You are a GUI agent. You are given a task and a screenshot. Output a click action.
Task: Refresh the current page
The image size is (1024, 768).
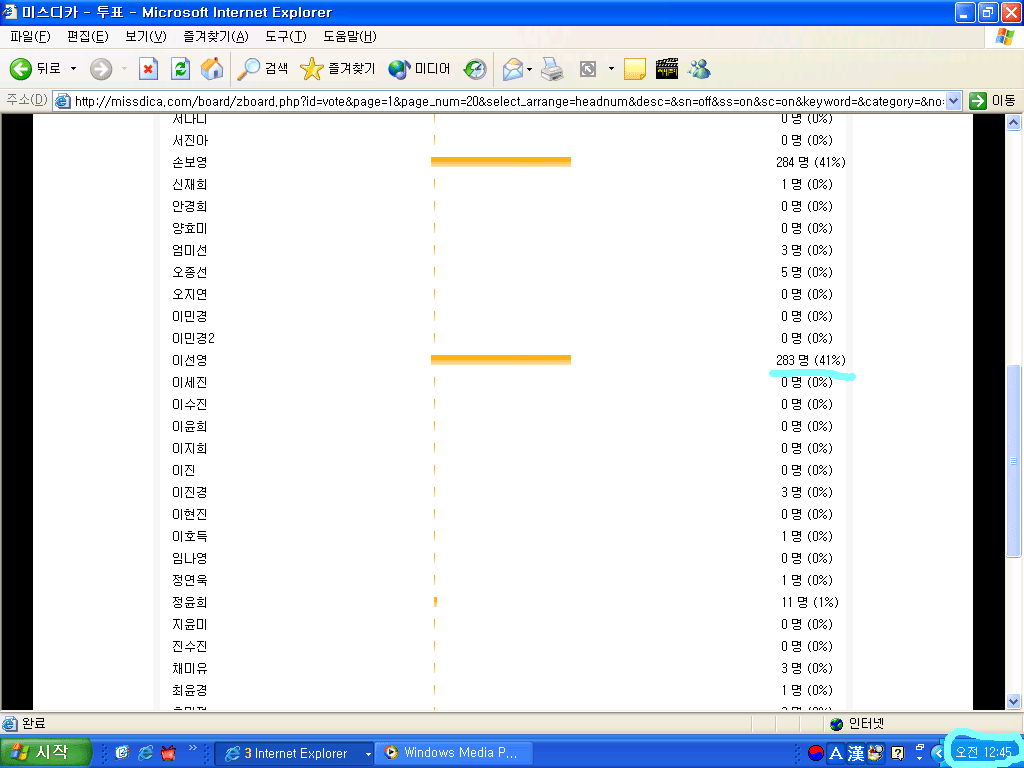coord(180,69)
